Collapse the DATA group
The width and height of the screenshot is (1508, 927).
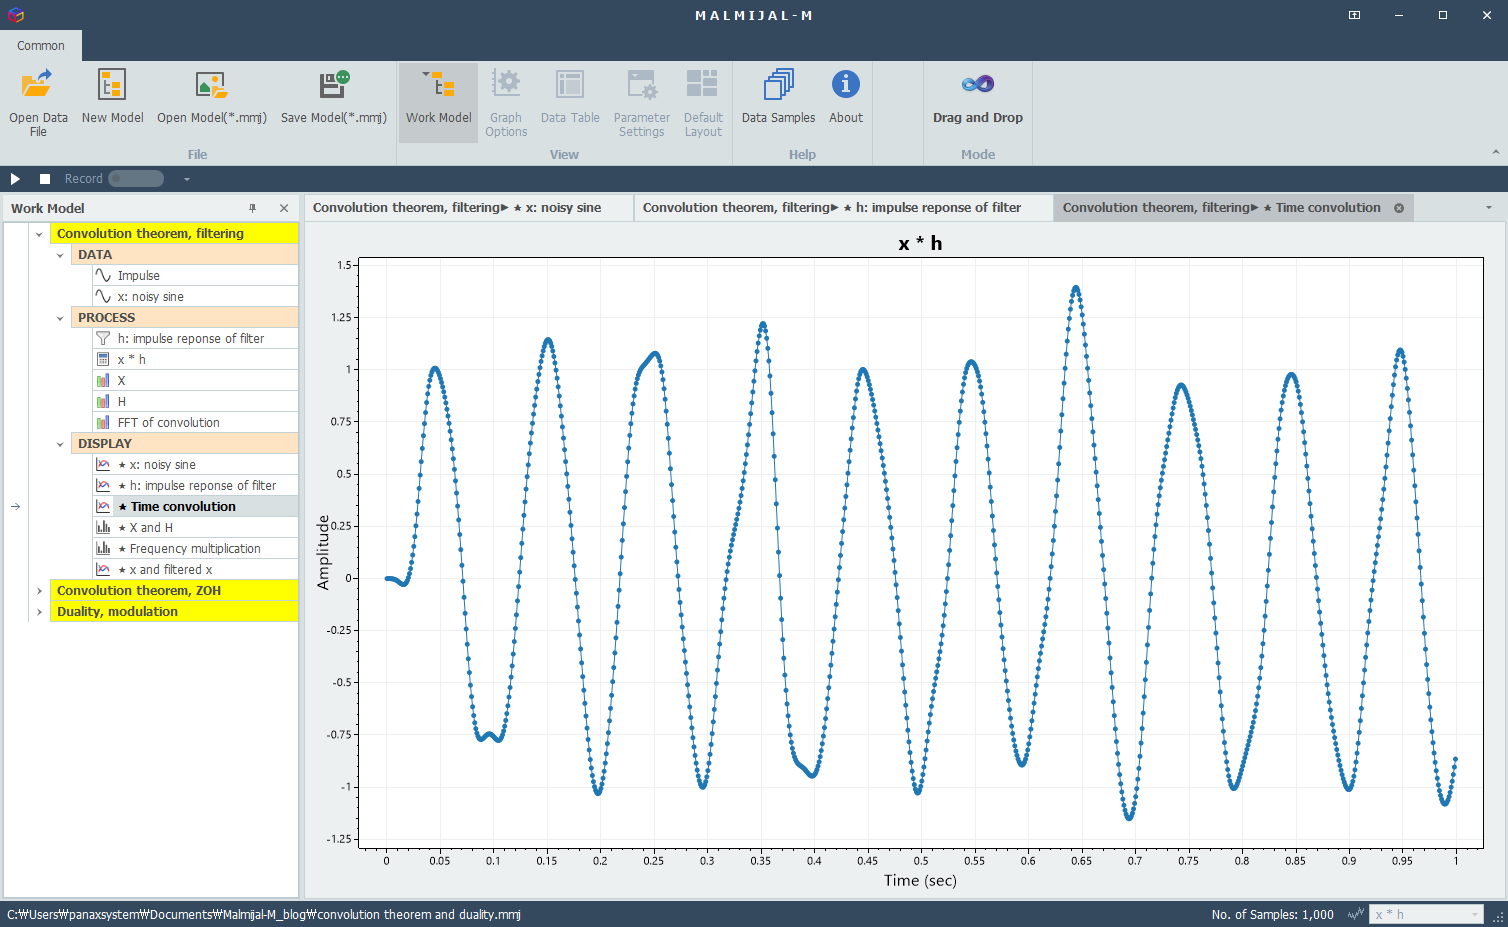(x=60, y=255)
